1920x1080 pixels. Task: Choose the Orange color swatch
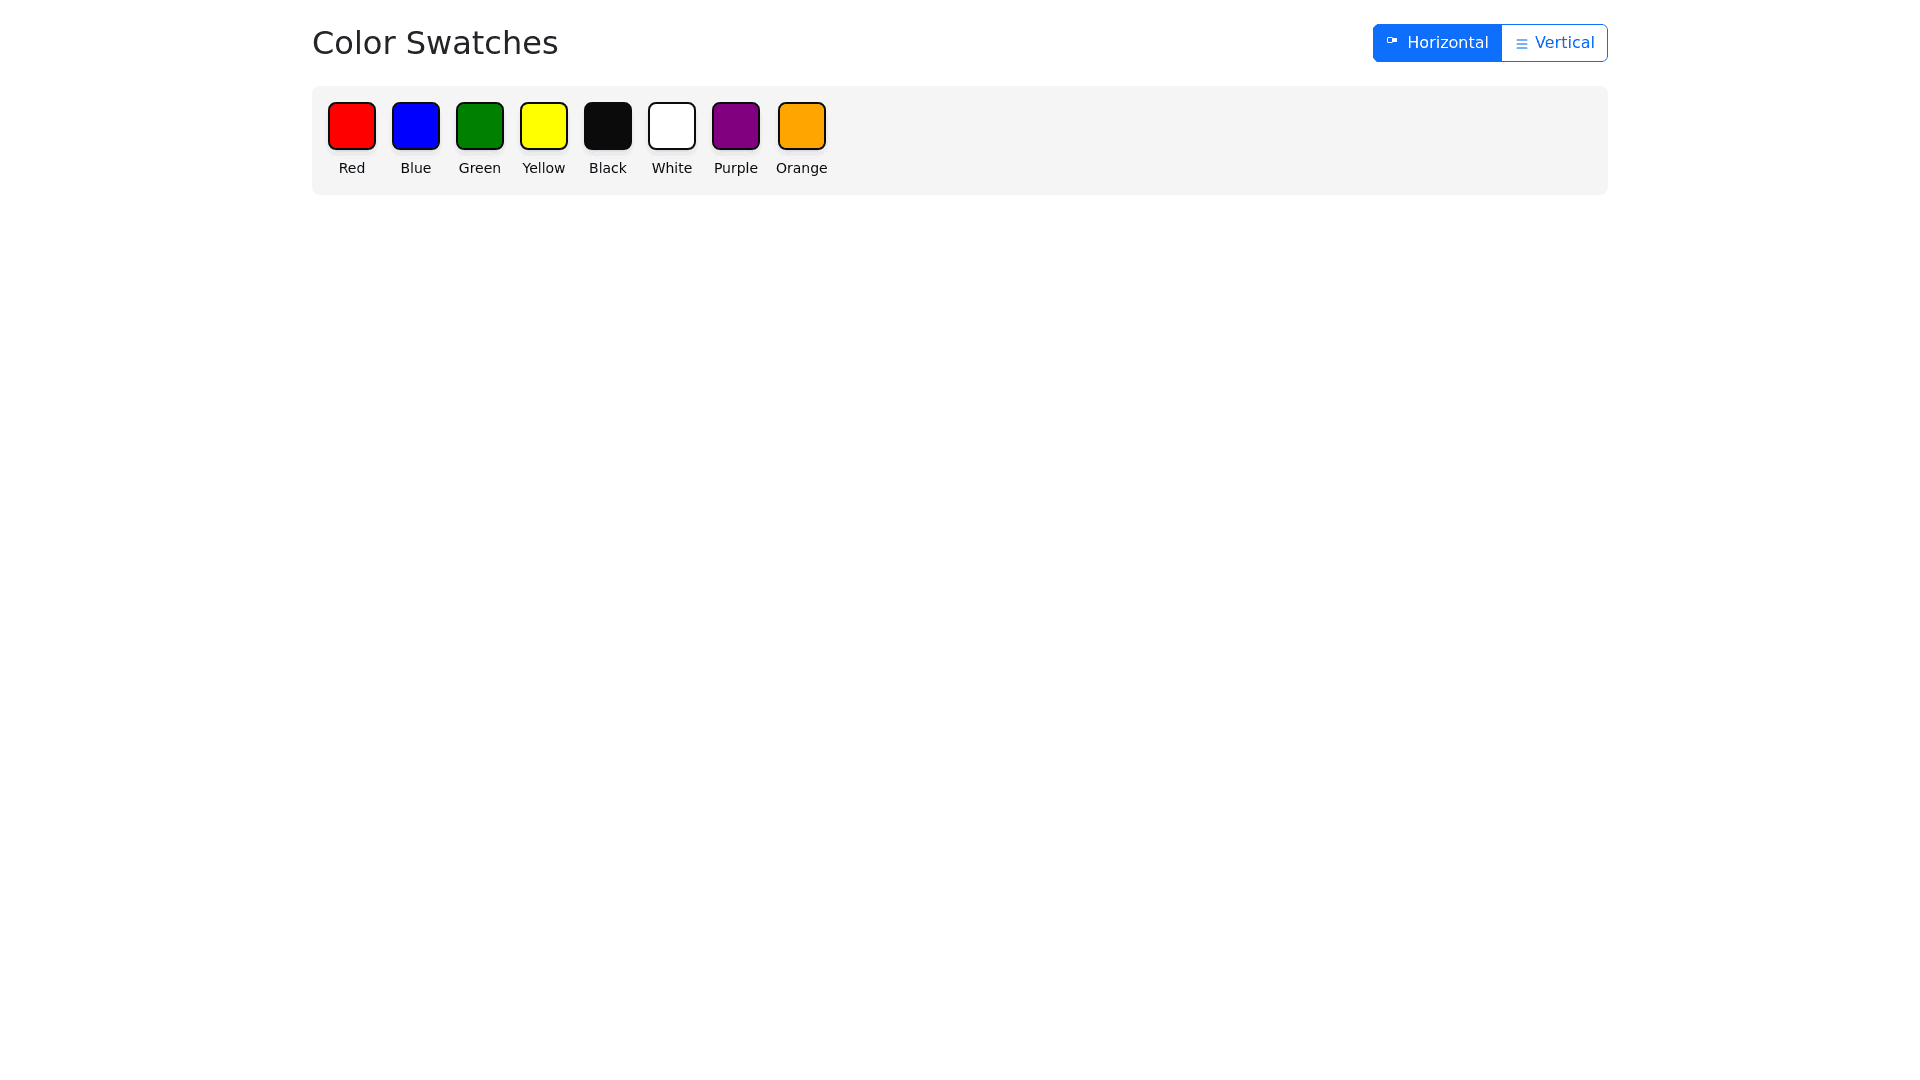(802, 126)
